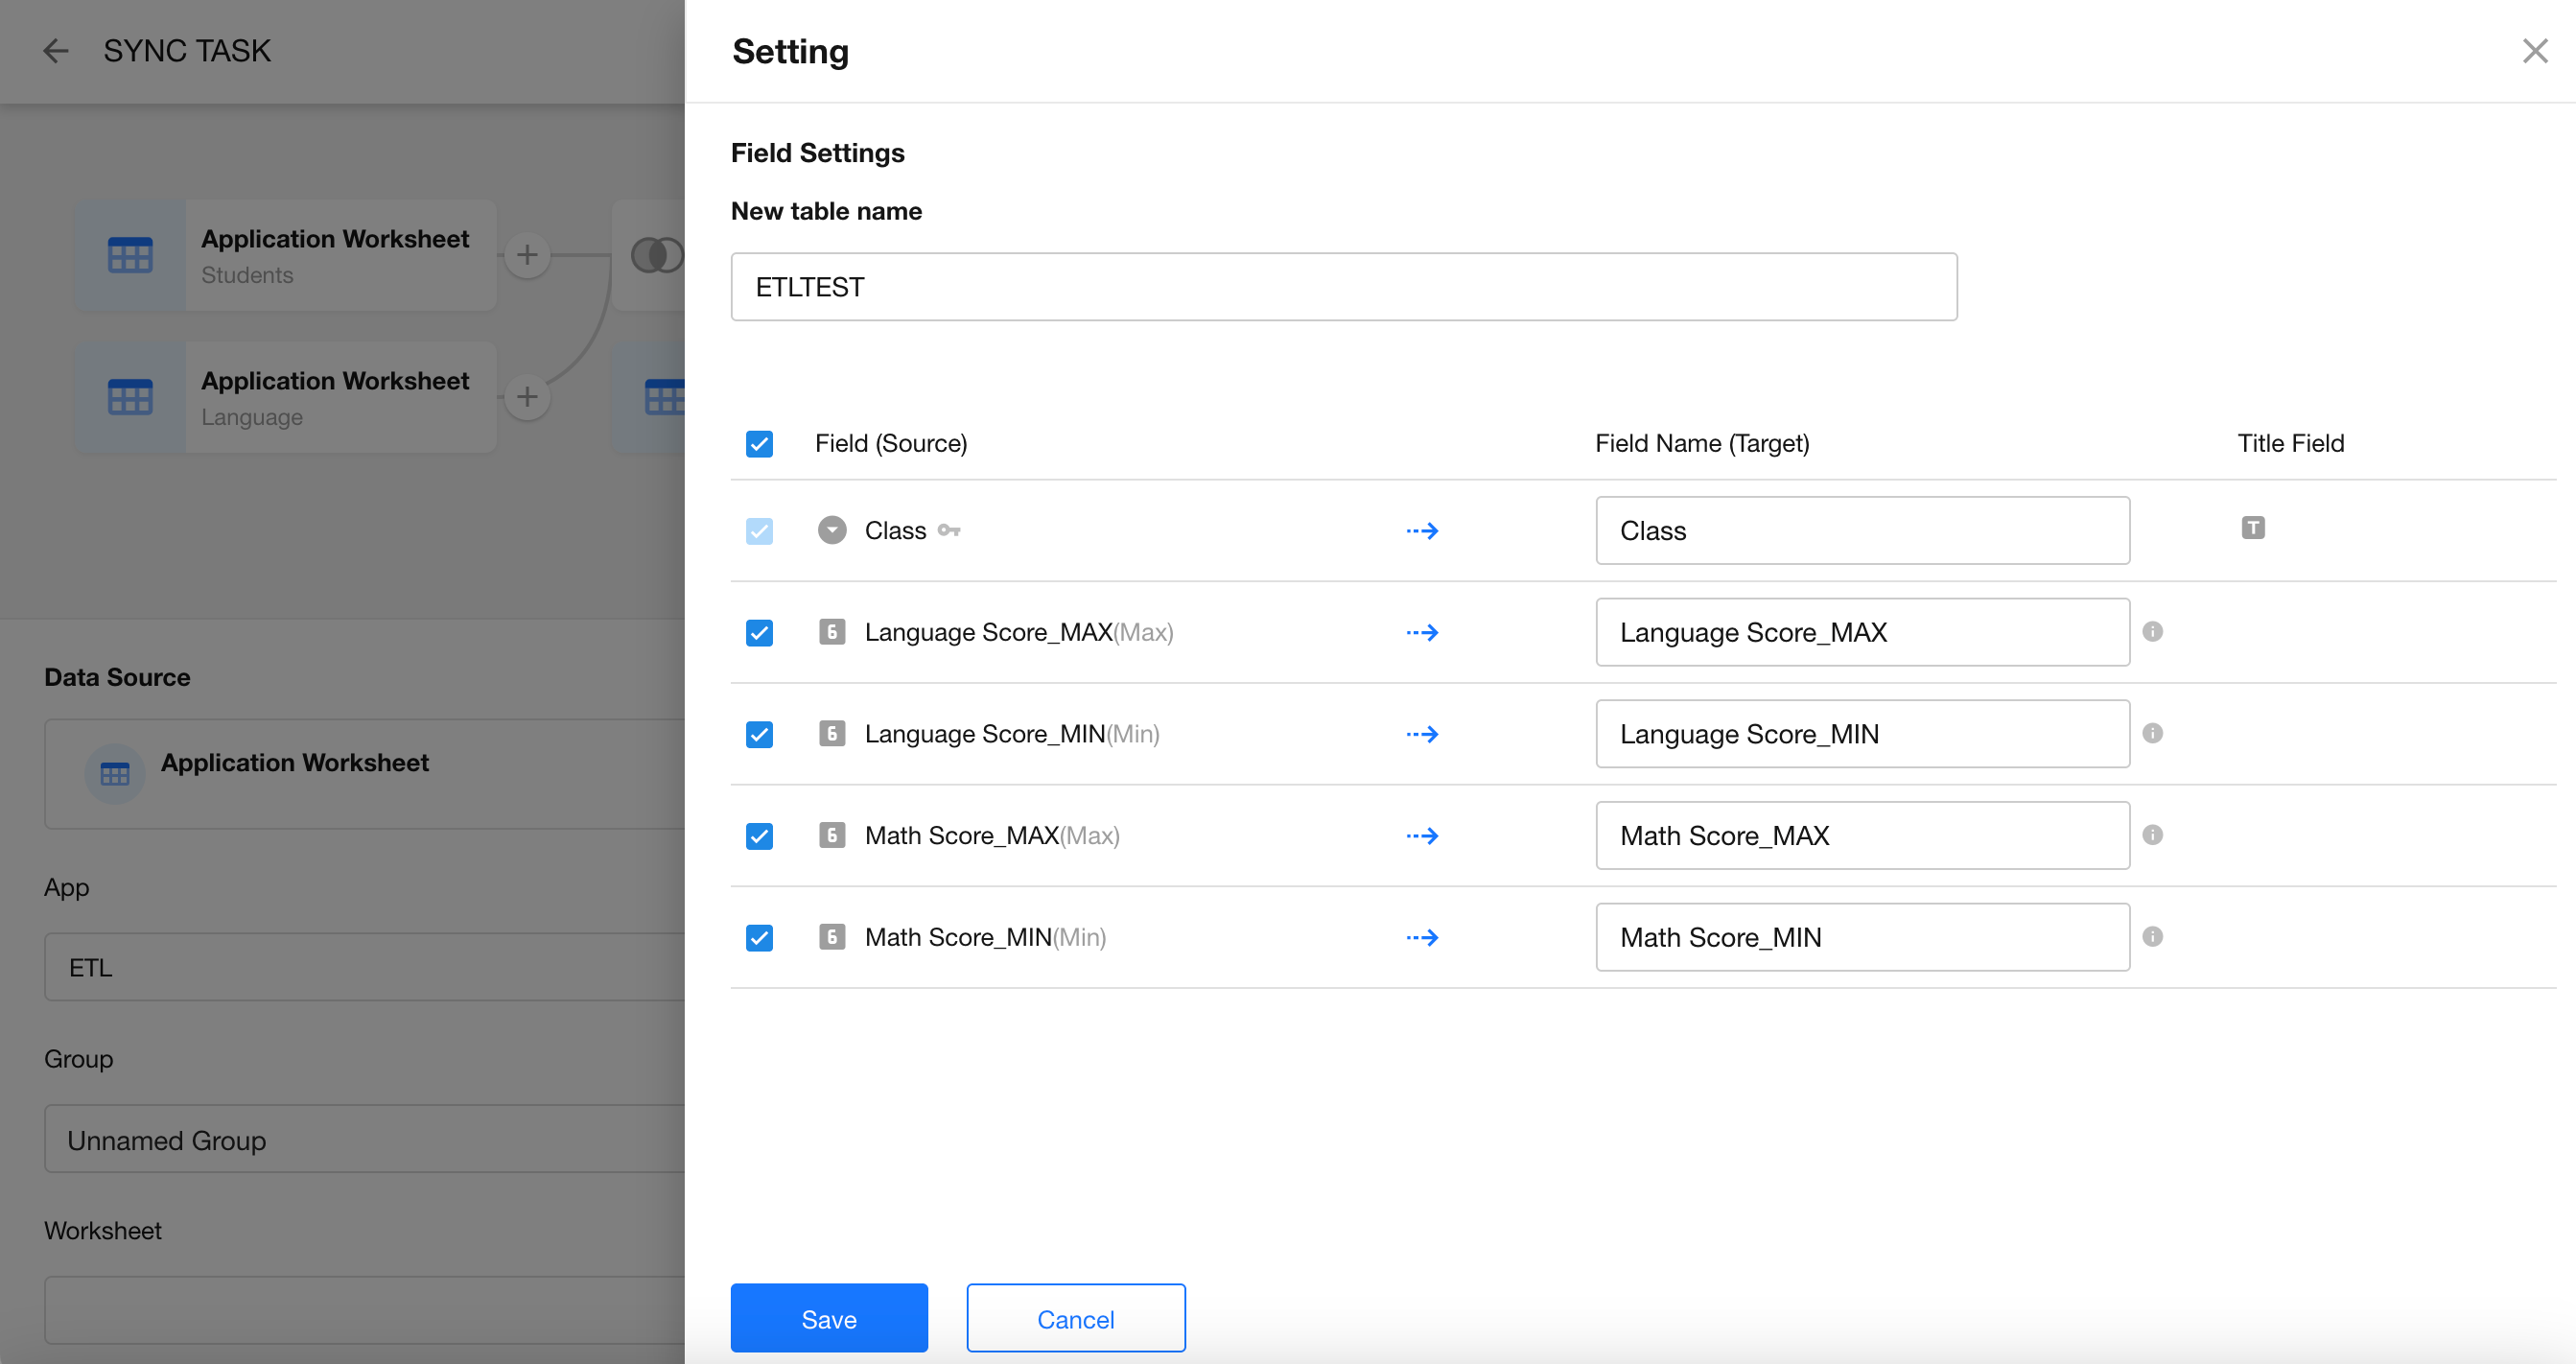Save the field settings
The image size is (2576, 1364).
pyautogui.click(x=828, y=1318)
